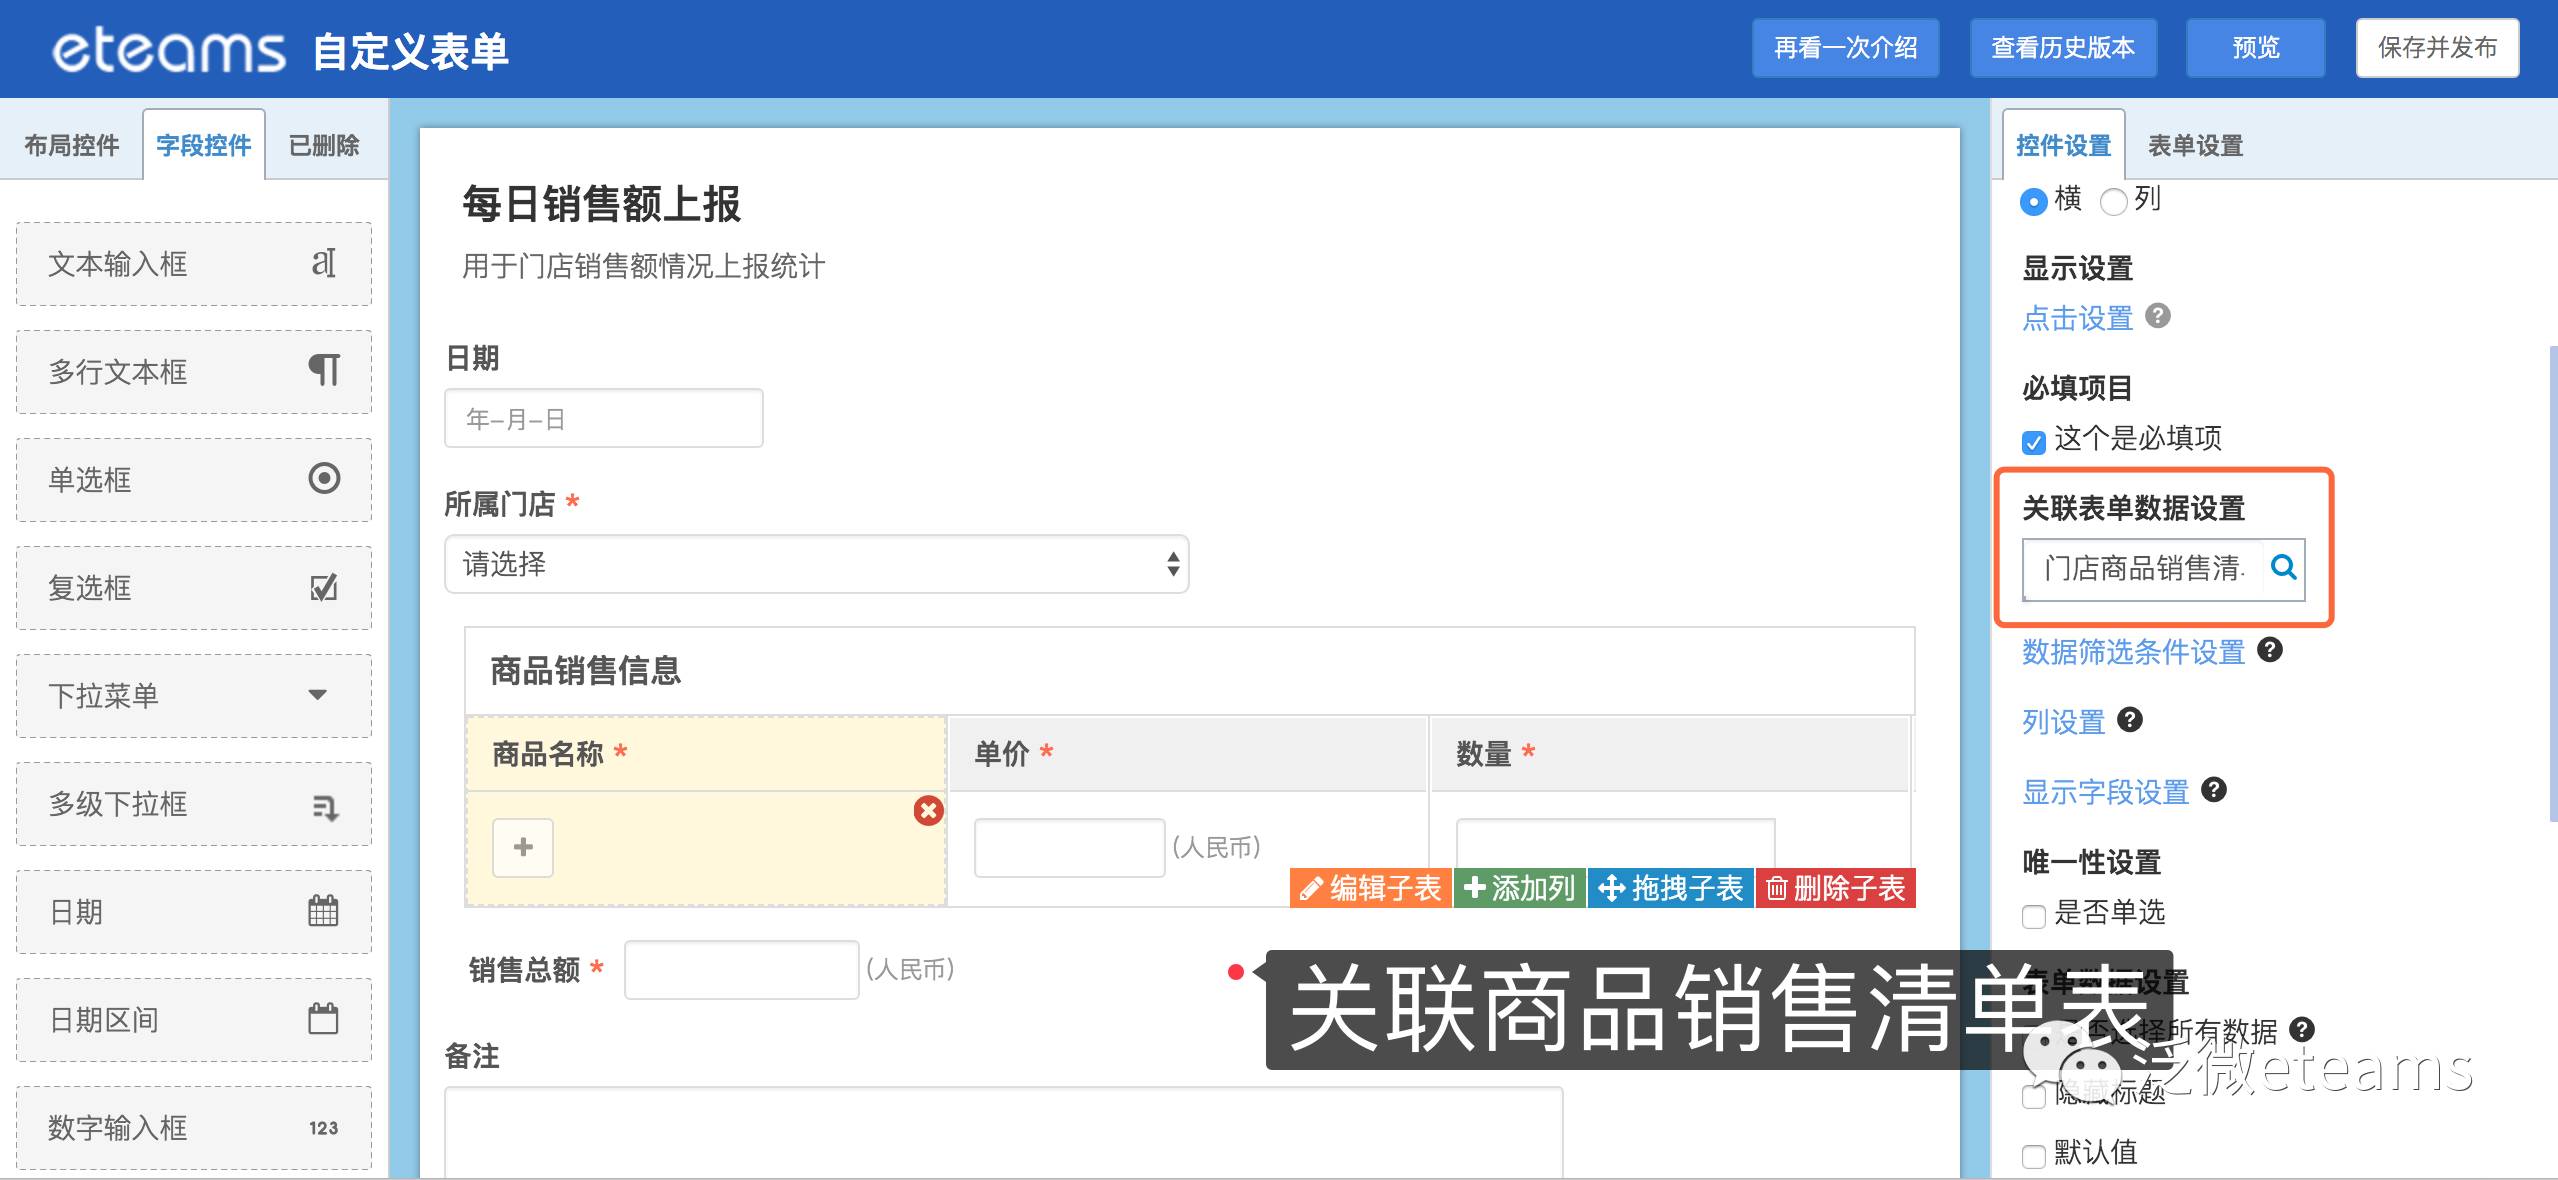Viewport: 2558px width, 1180px height.
Task: Click the search icon in 关联表单数据设置
Action: [x=2283, y=568]
